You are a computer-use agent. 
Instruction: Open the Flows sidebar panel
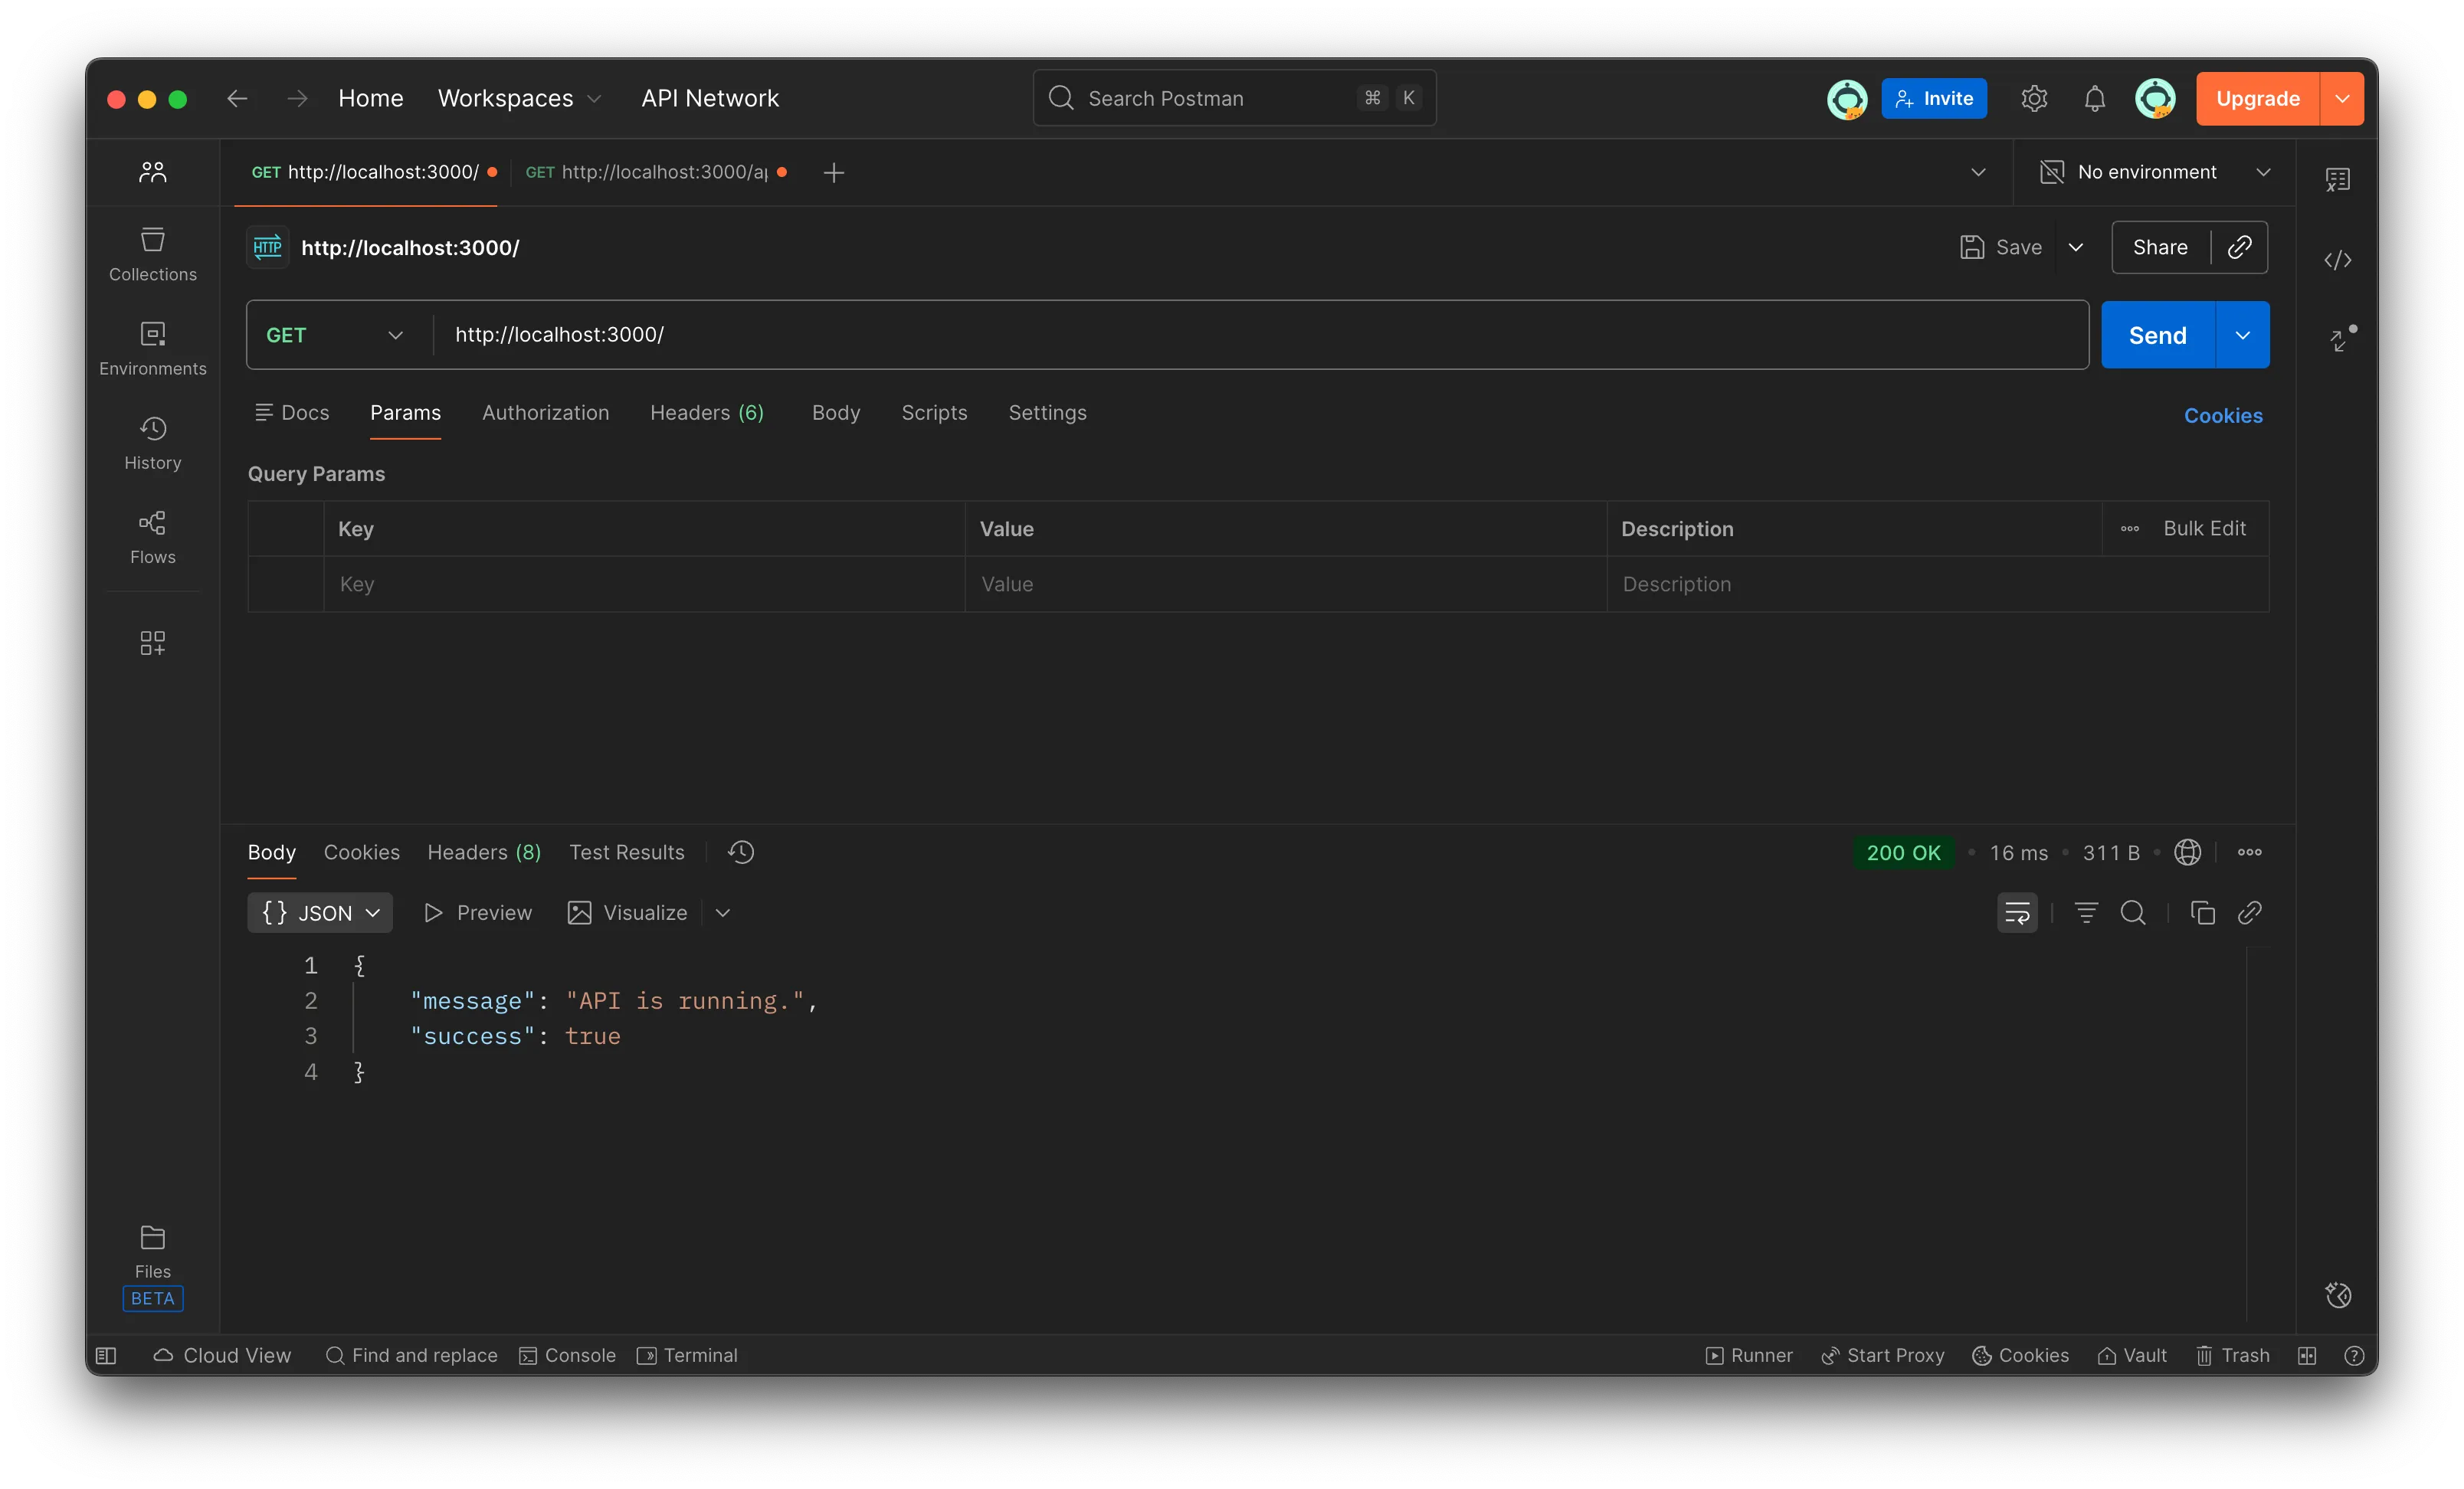click(152, 537)
